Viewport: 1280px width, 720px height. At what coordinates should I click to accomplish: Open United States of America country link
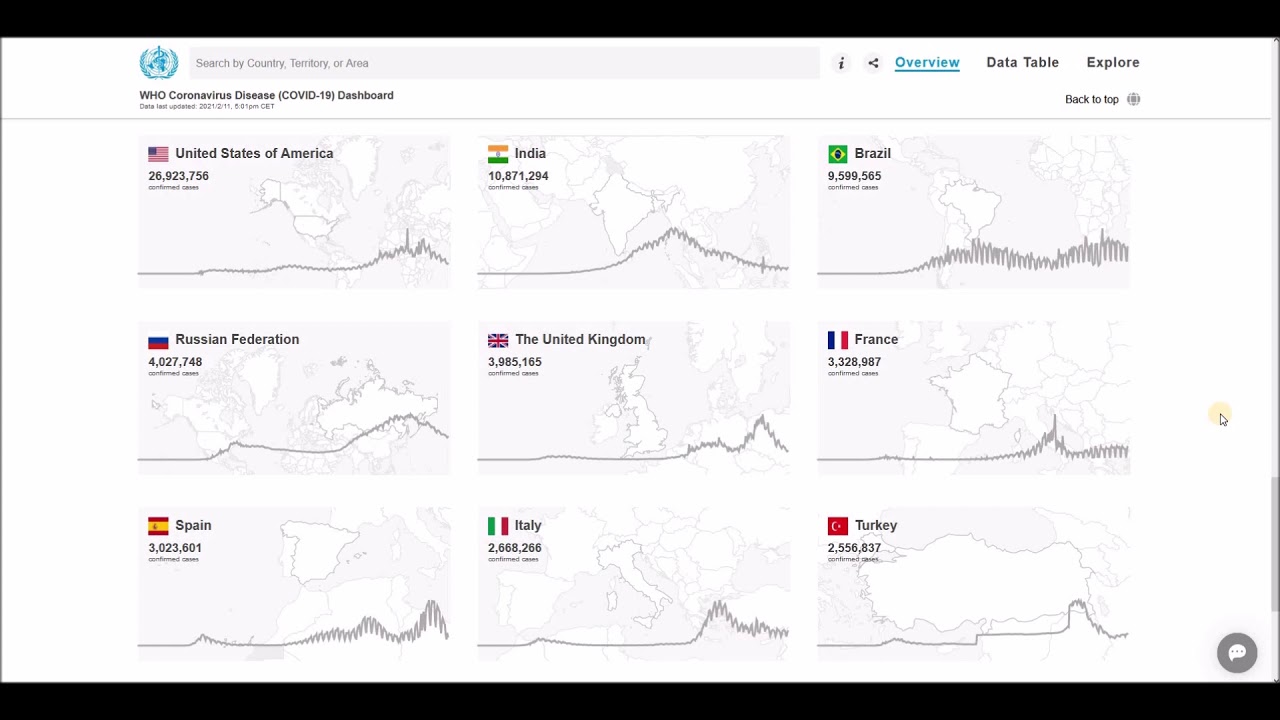[254, 153]
